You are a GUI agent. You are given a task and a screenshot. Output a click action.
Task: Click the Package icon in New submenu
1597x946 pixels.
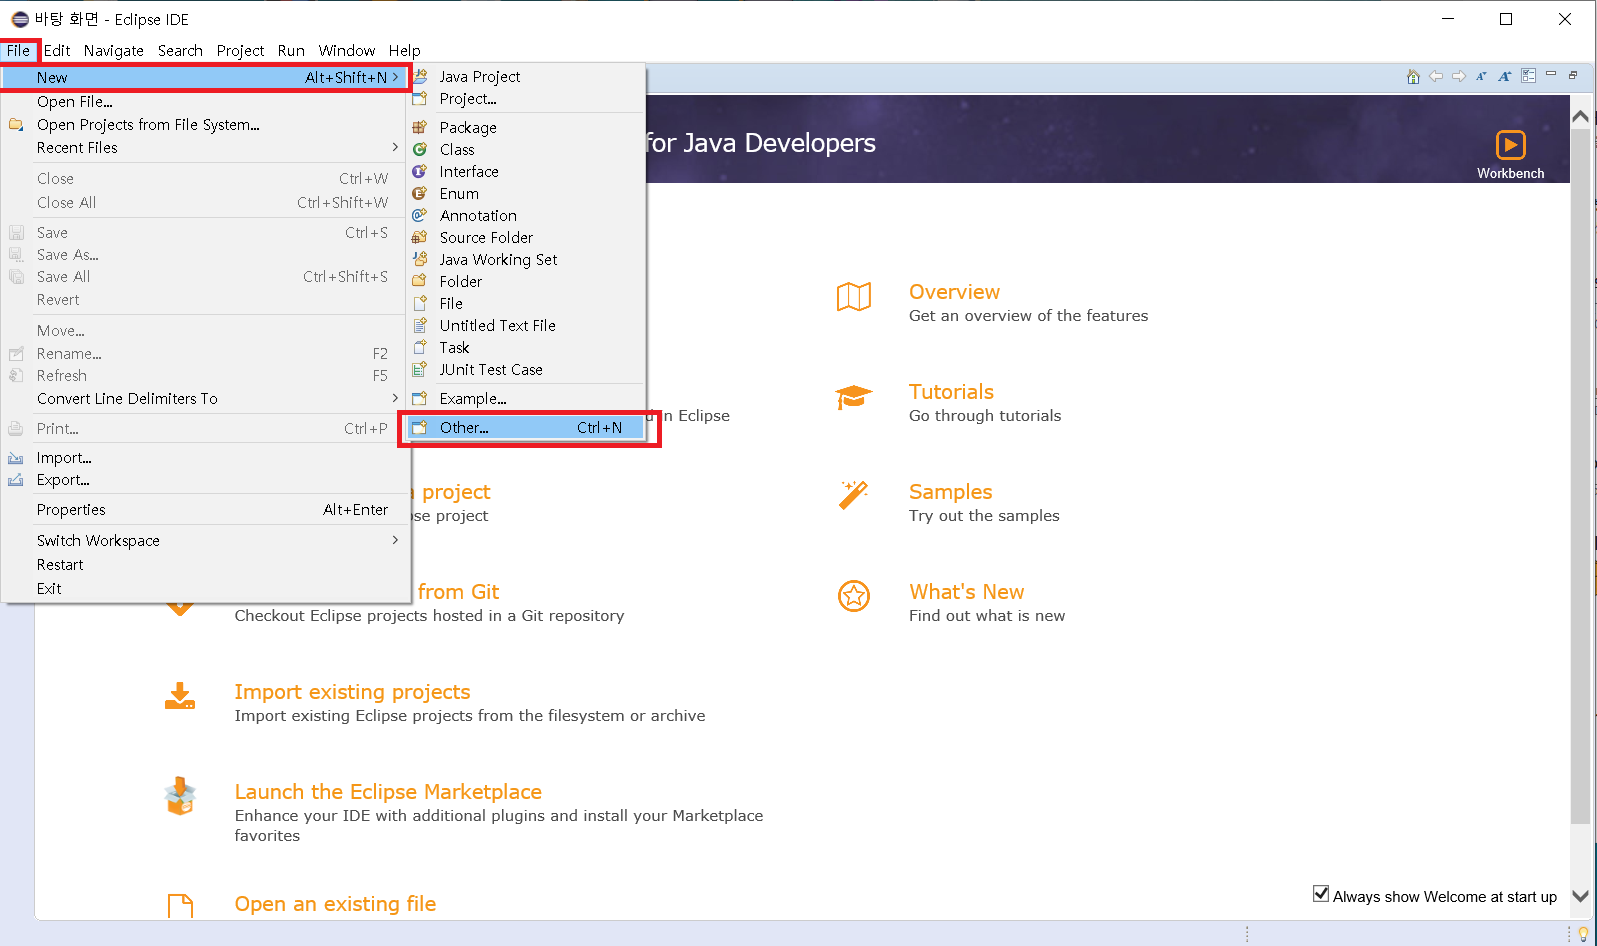(x=420, y=127)
